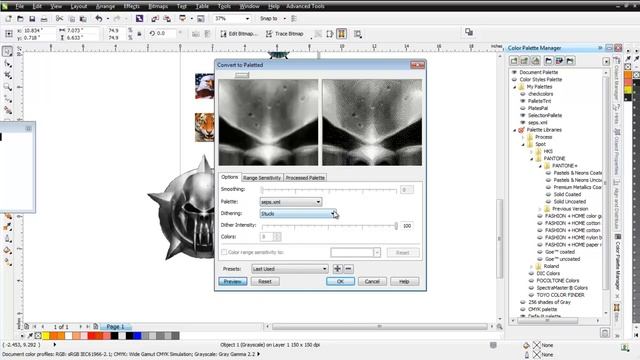Click the Preview button
The image size is (640, 360).
click(x=233, y=281)
